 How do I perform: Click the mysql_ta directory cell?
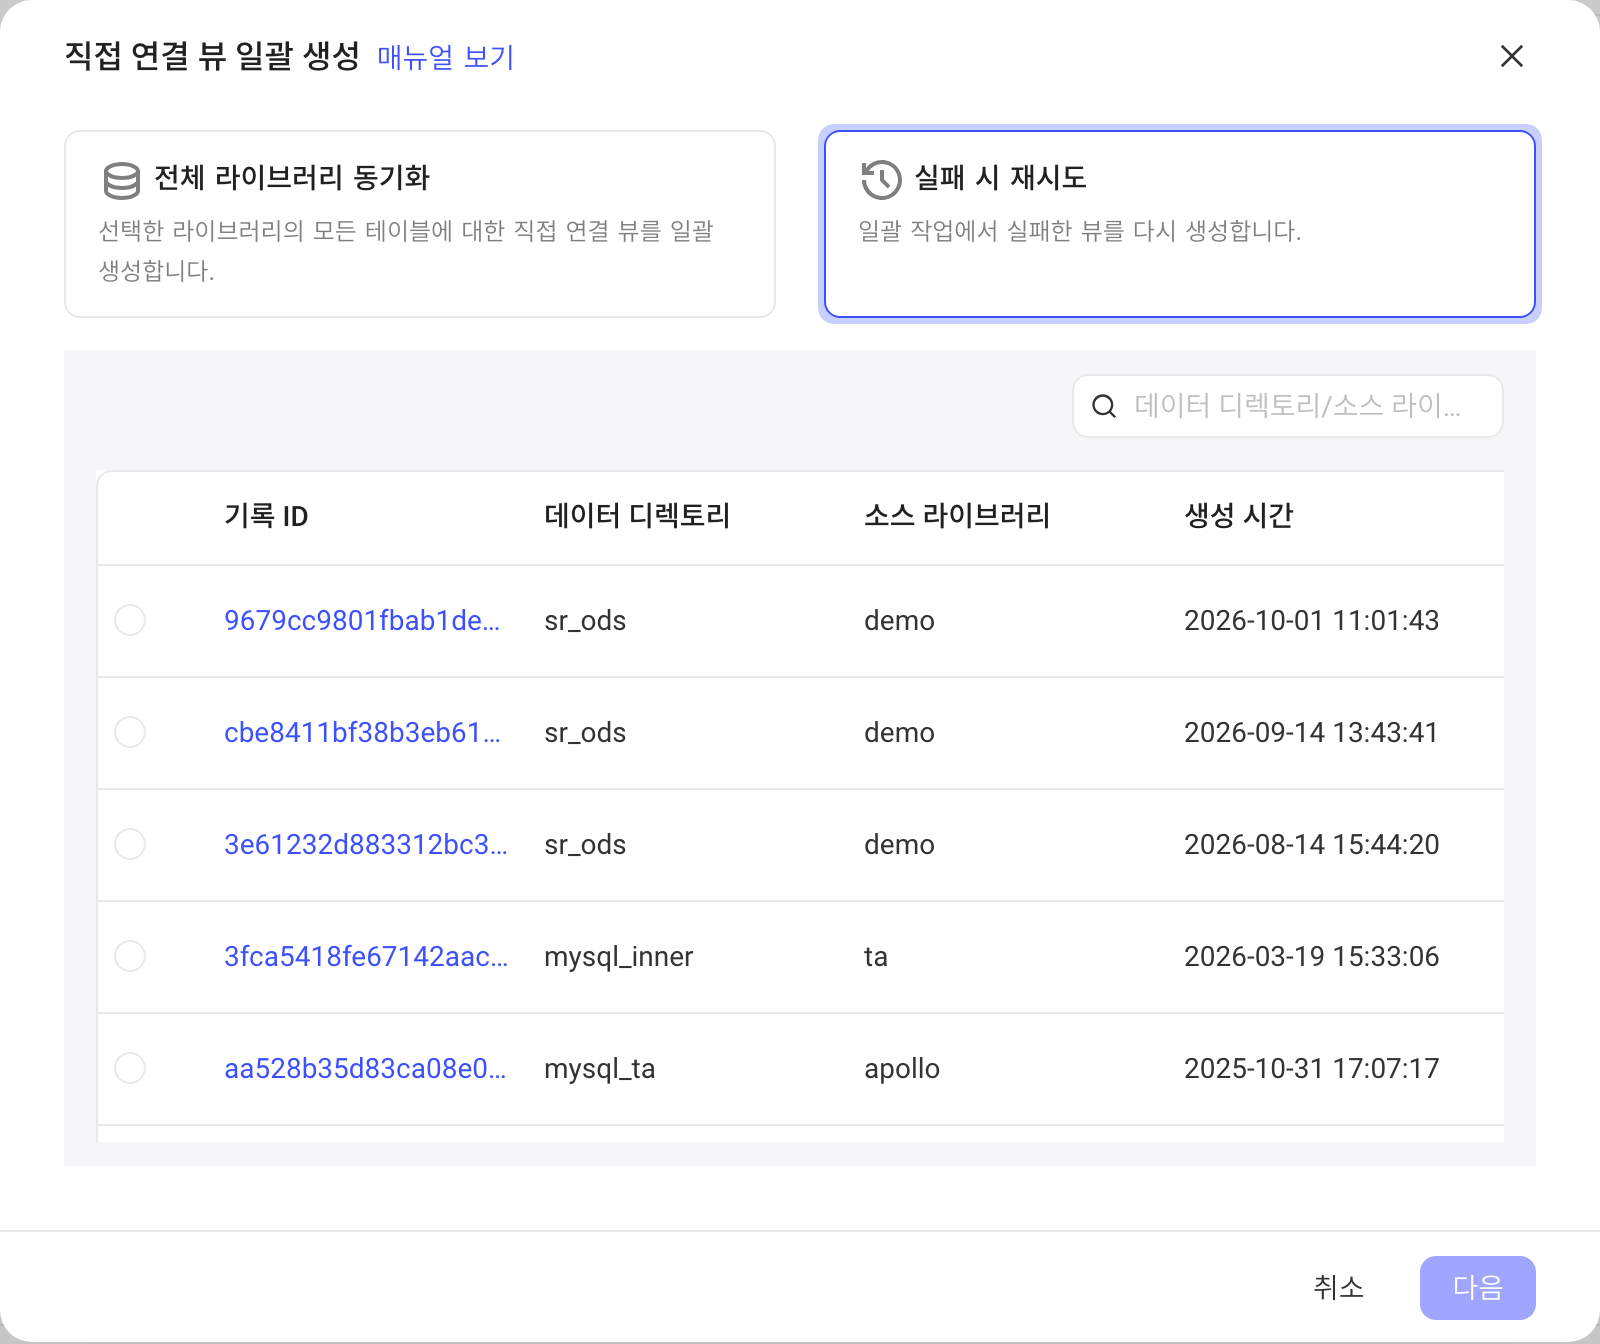(x=600, y=1068)
